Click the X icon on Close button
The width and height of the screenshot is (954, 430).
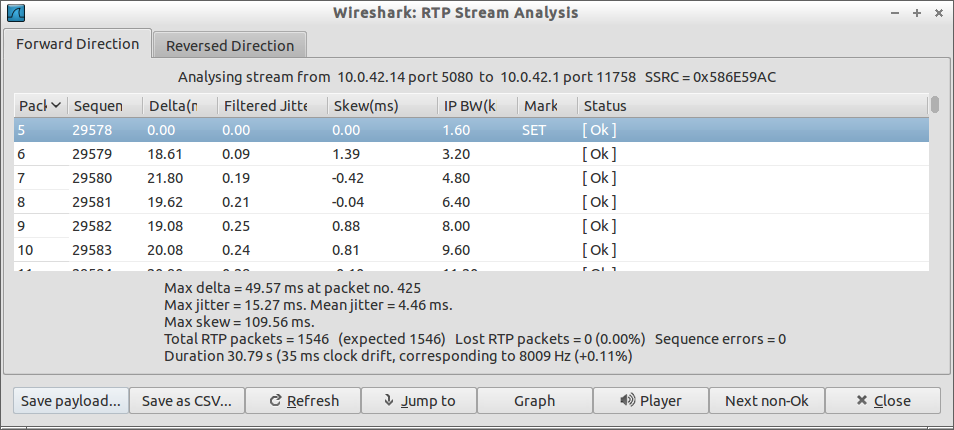(x=861, y=400)
